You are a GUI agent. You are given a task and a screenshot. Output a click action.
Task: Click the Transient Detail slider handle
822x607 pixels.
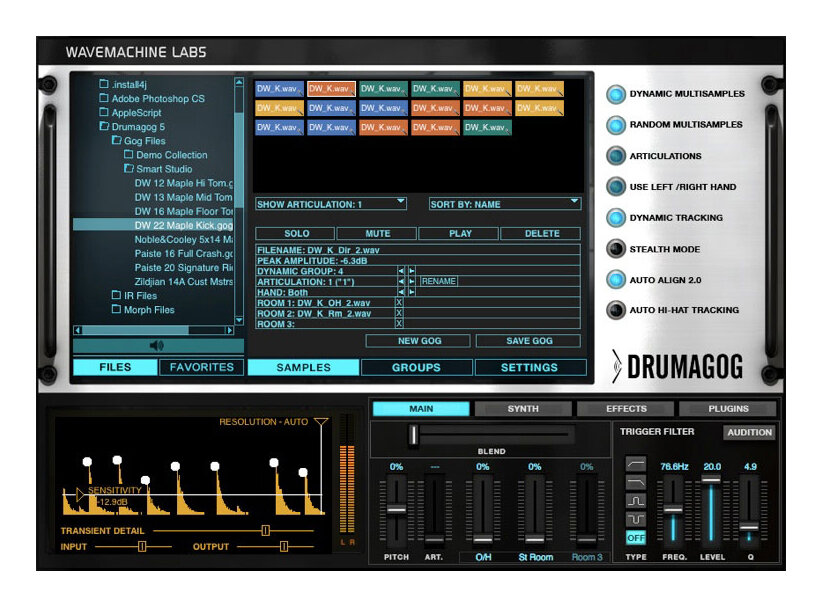click(266, 530)
